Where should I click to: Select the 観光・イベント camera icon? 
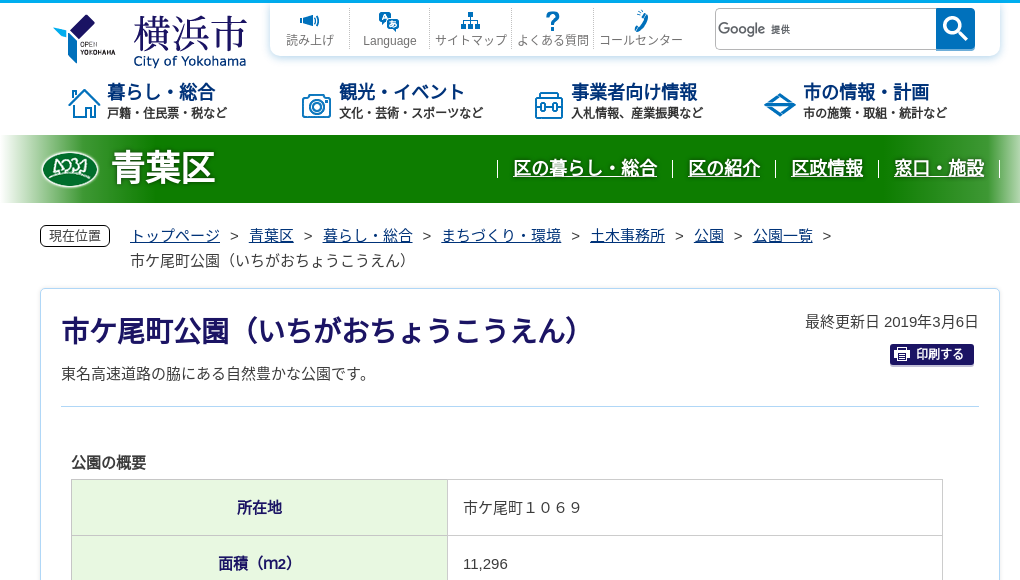[x=317, y=104]
